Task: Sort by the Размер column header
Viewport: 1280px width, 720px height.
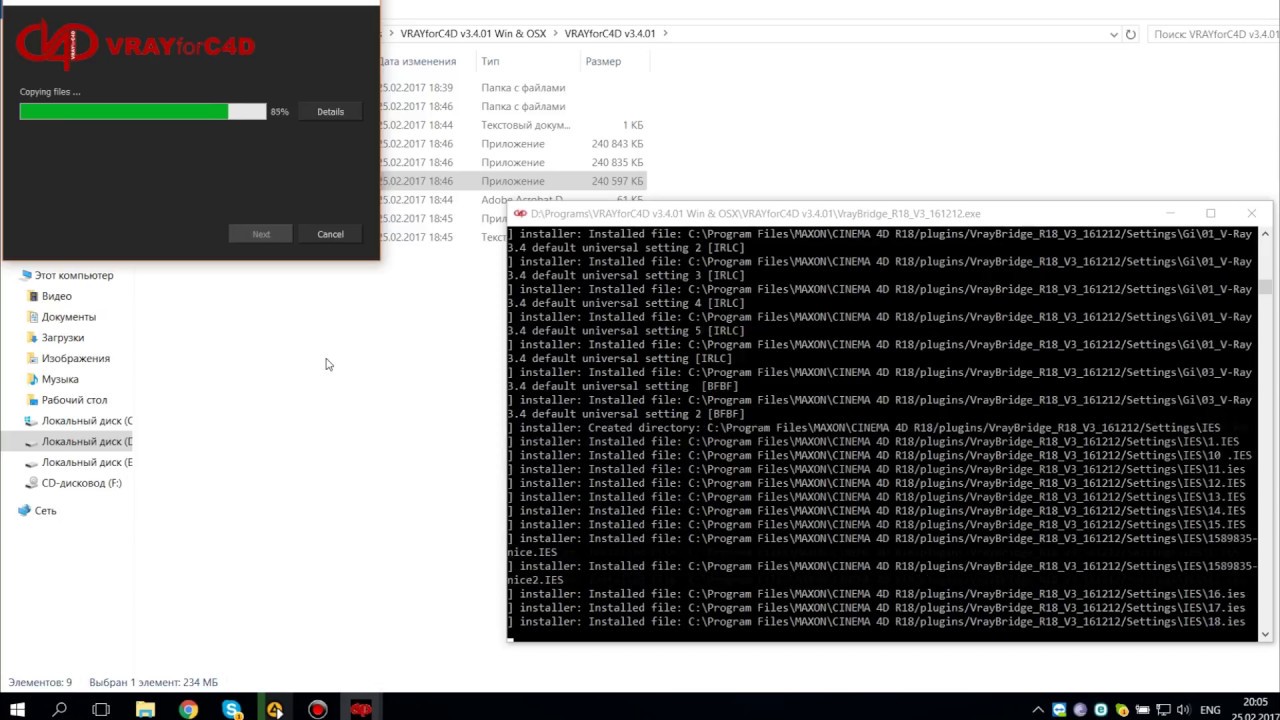Action: click(603, 61)
